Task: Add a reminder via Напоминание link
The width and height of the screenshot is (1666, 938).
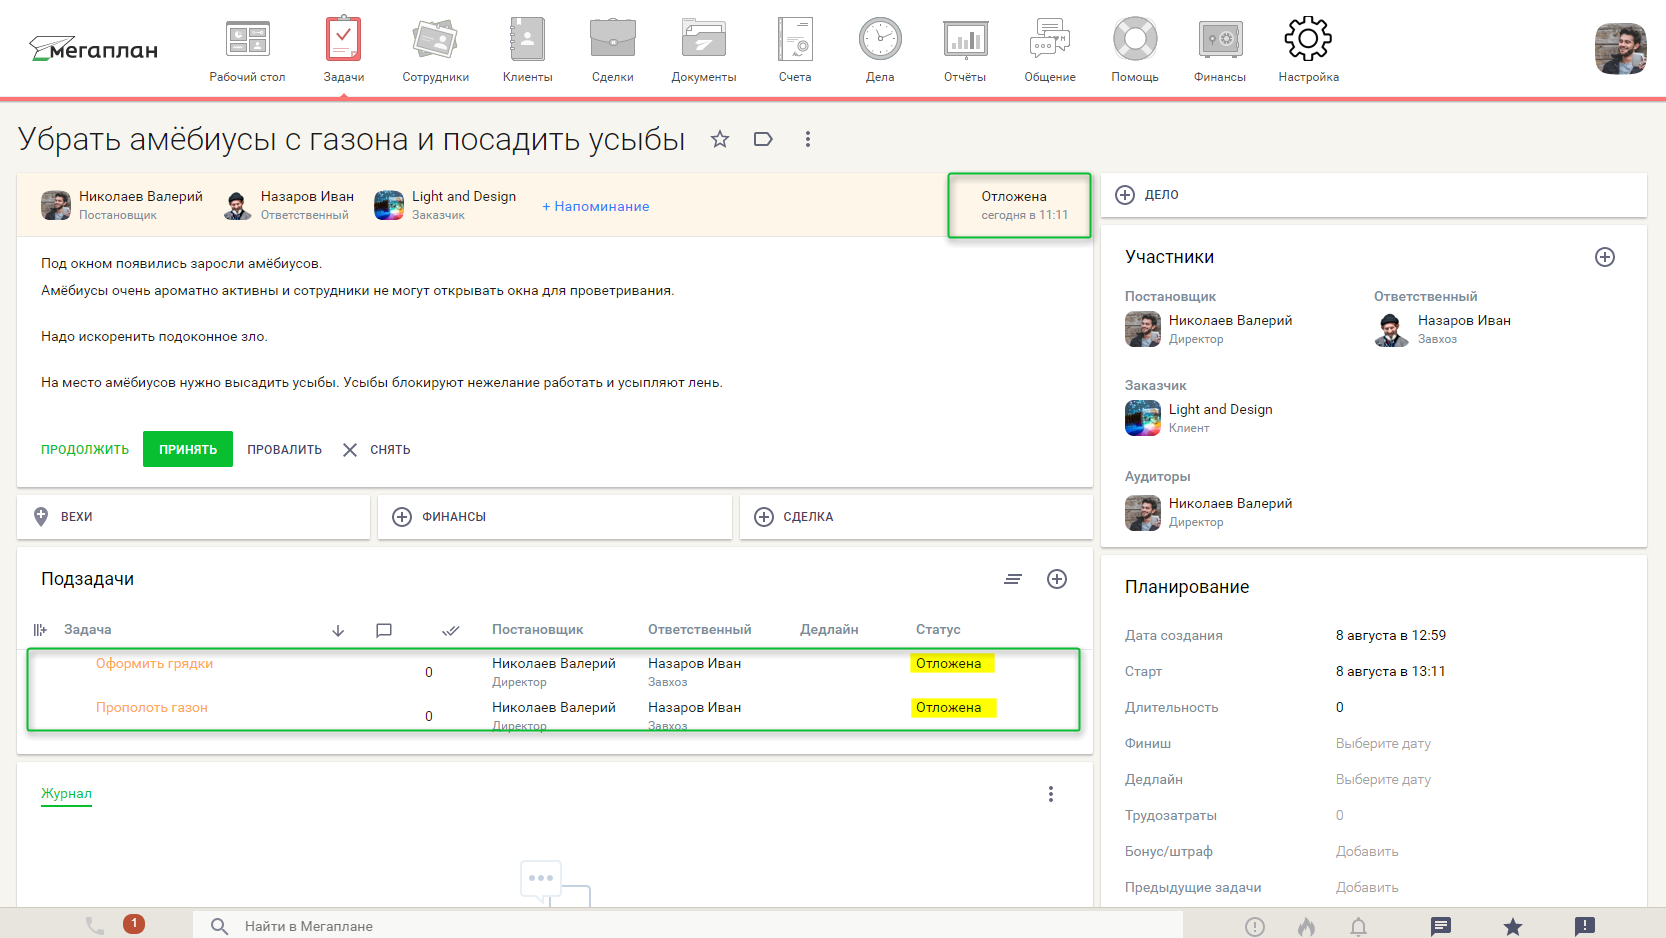Action: (x=596, y=206)
